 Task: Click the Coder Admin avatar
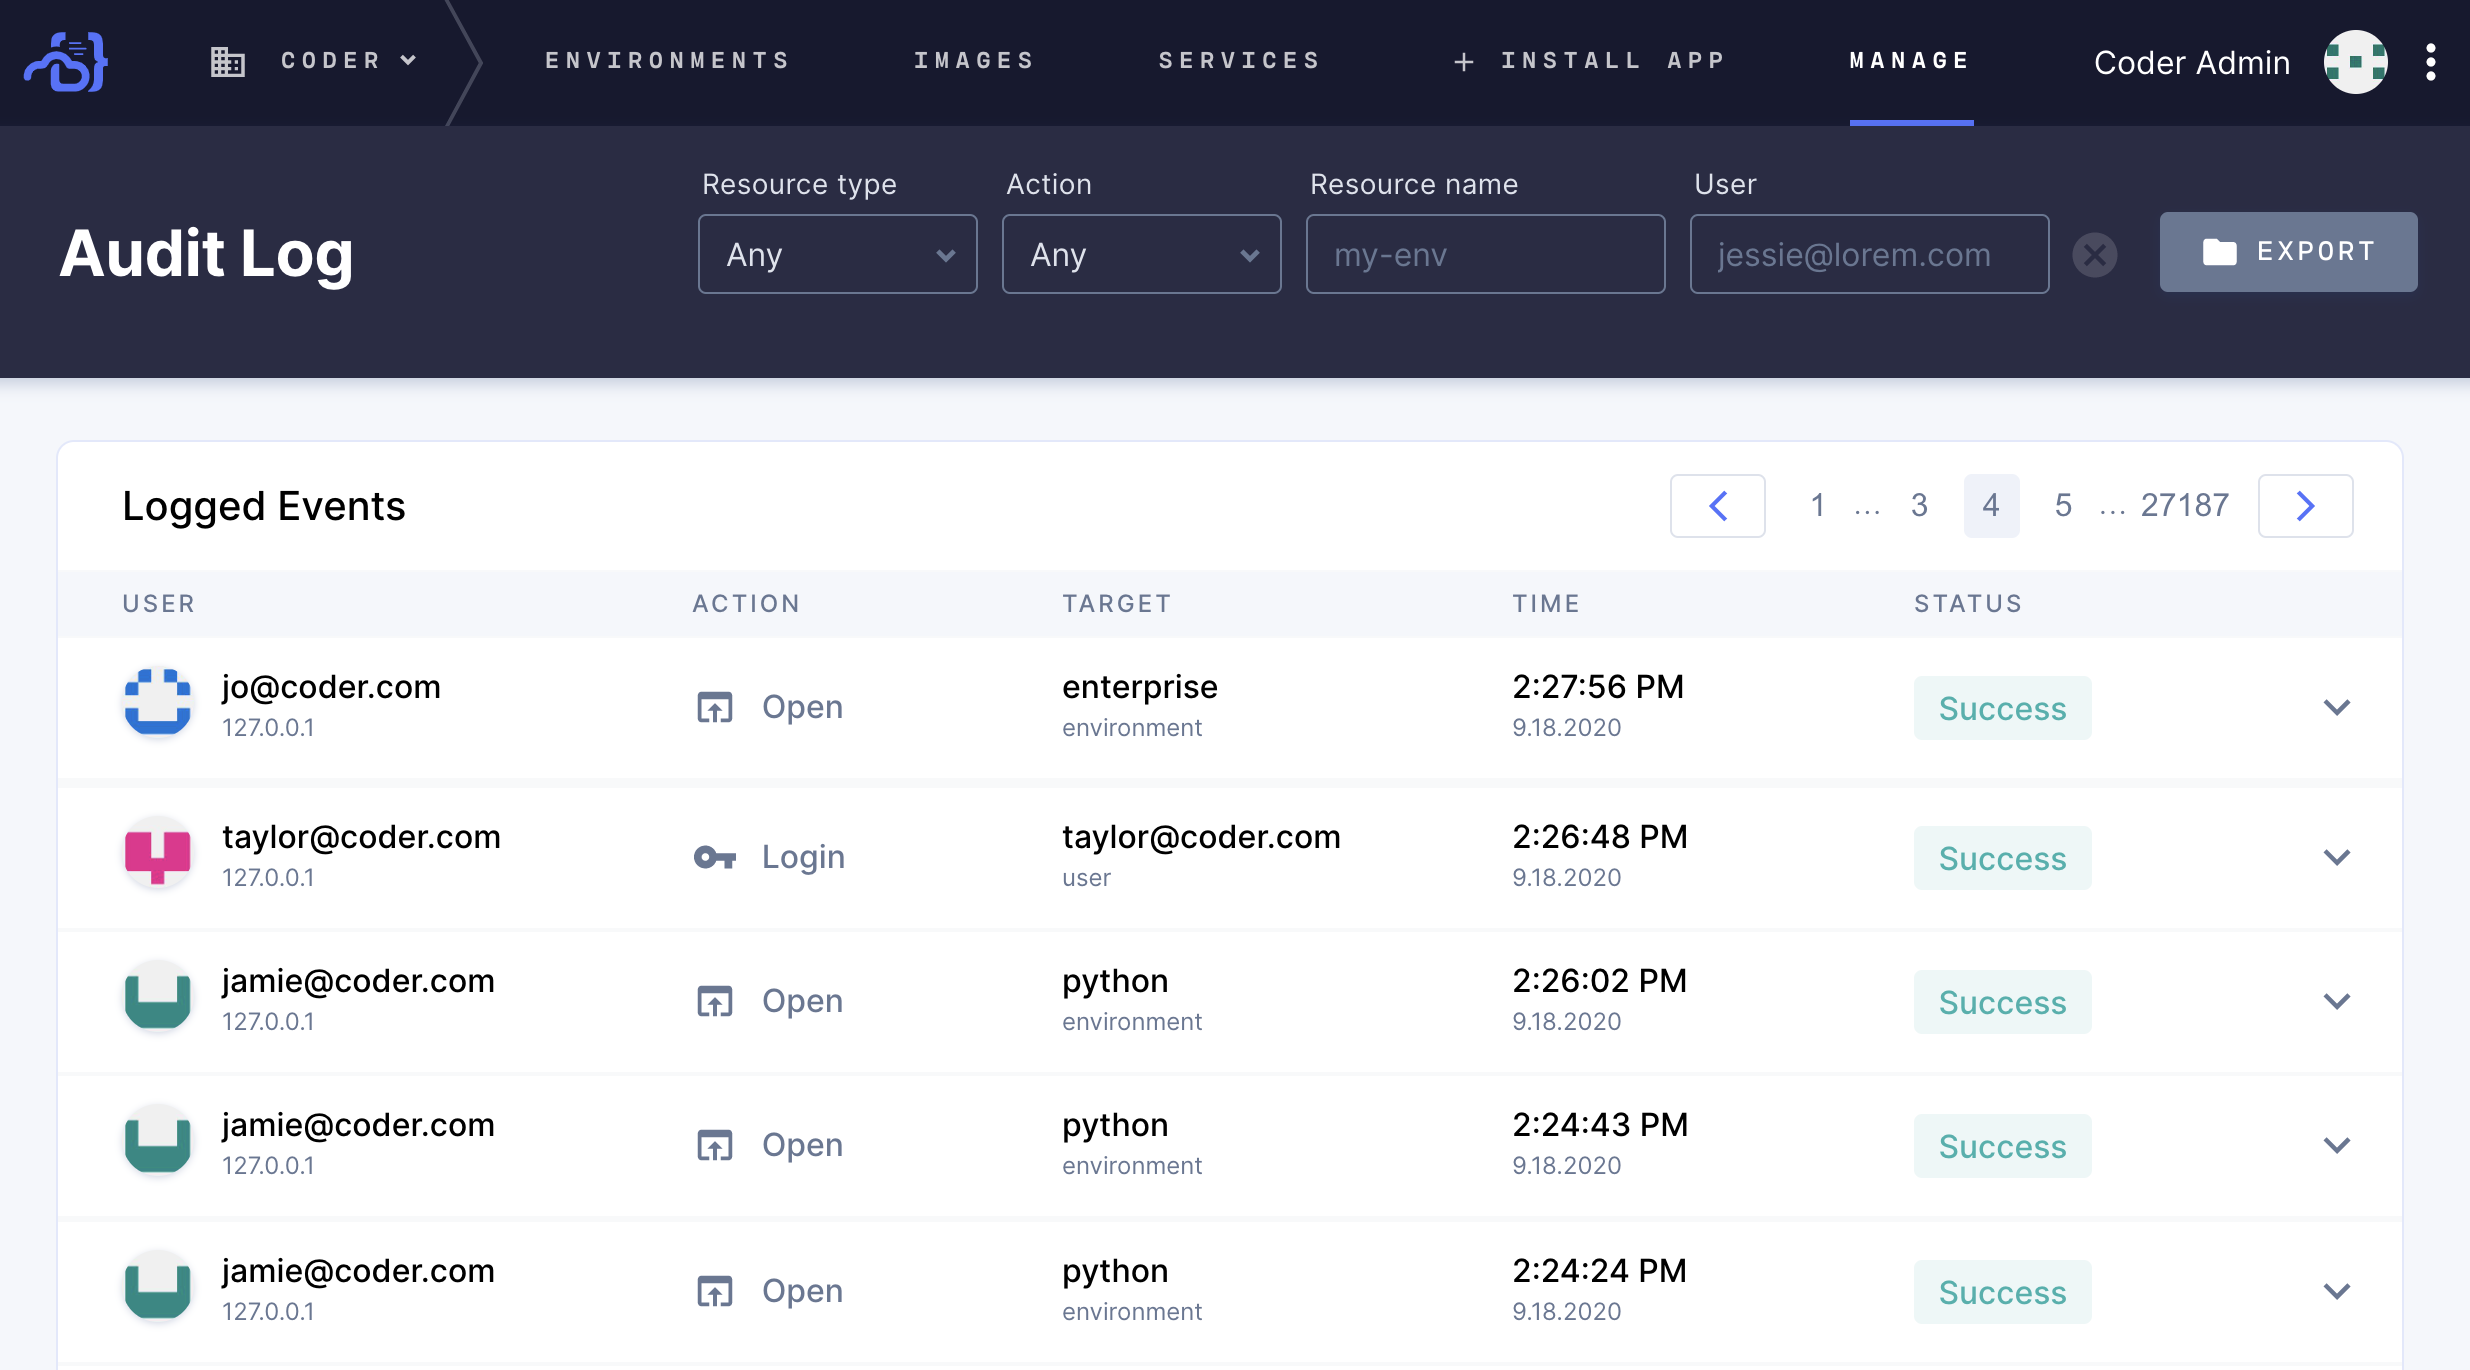click(2355, 62)
